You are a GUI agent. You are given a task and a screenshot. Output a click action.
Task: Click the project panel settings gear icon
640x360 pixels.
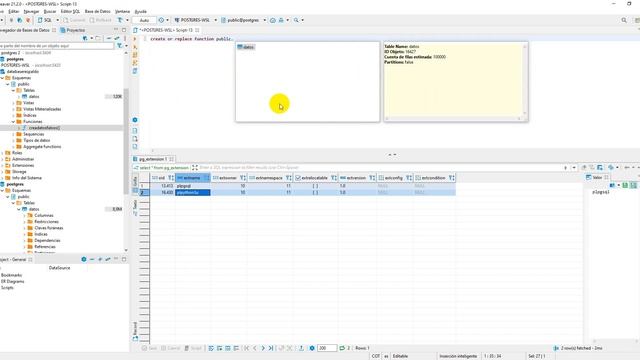[84, 259]
